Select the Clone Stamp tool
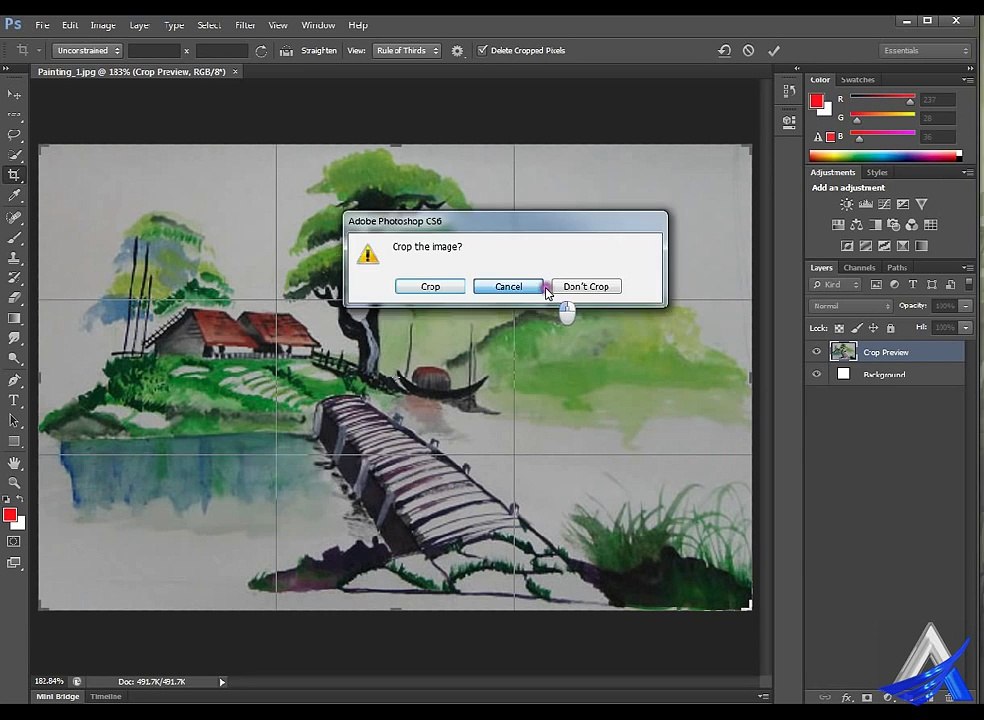This screenshot has width=984, height=720. [x=14, y=257]
